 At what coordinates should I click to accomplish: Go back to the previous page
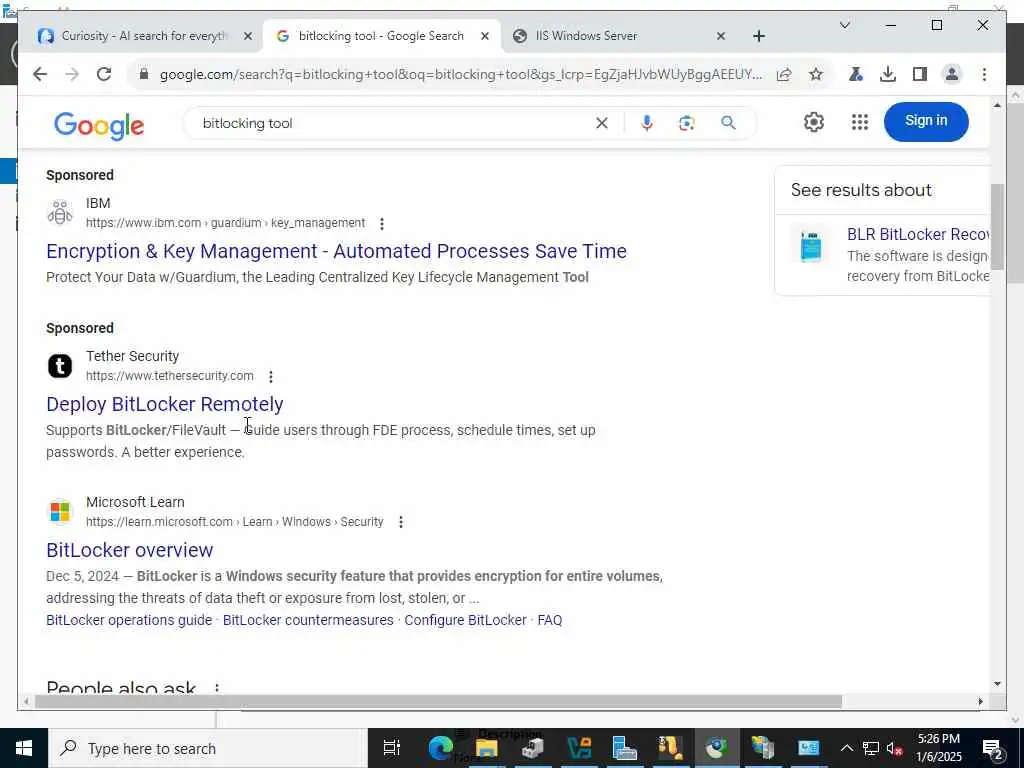coord(40,74)
